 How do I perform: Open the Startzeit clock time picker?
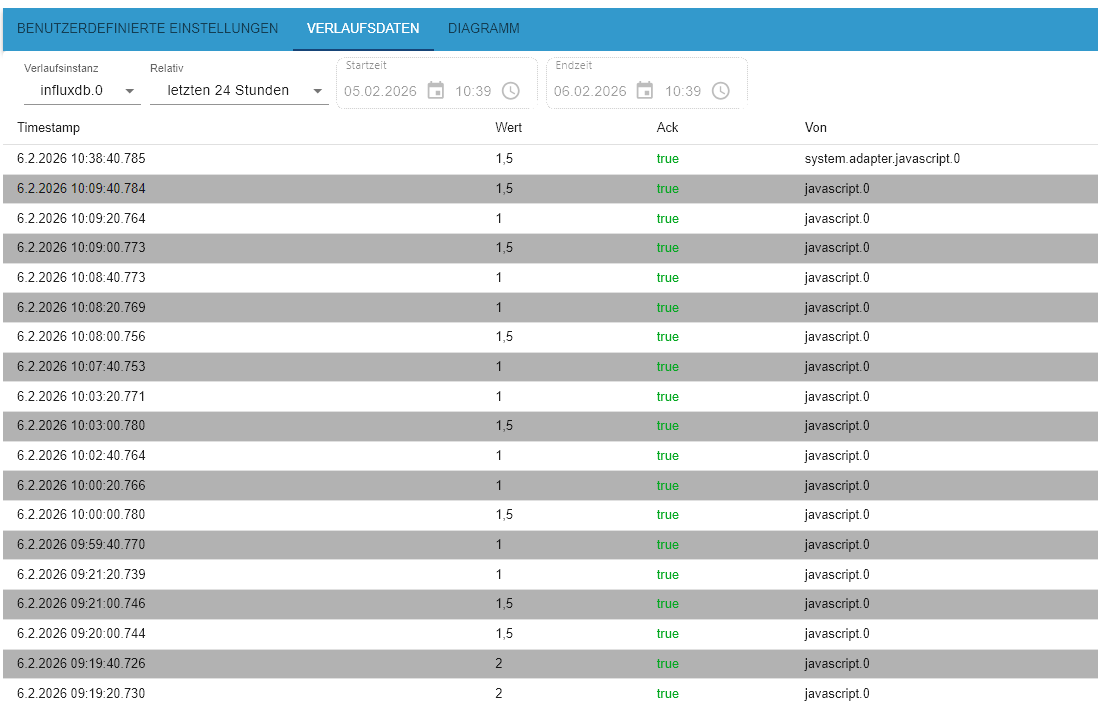[x=510, y=91]
